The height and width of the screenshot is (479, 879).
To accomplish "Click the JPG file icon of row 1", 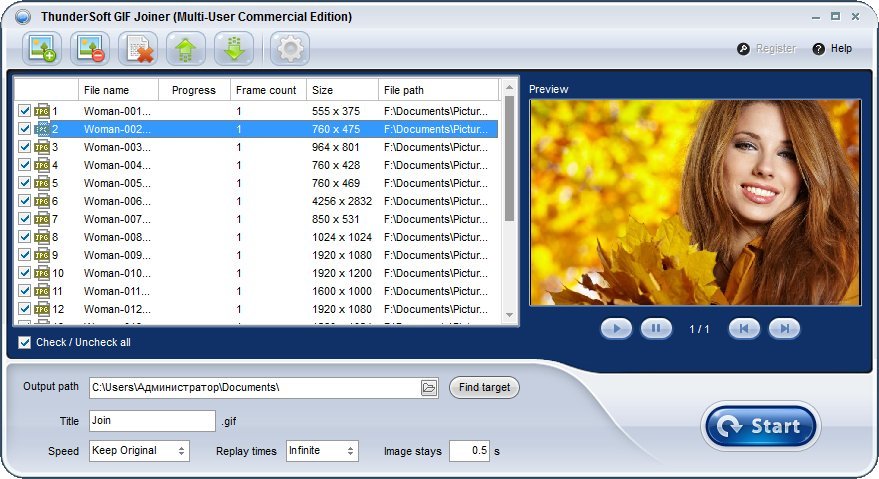I will (x=42, y=111).
